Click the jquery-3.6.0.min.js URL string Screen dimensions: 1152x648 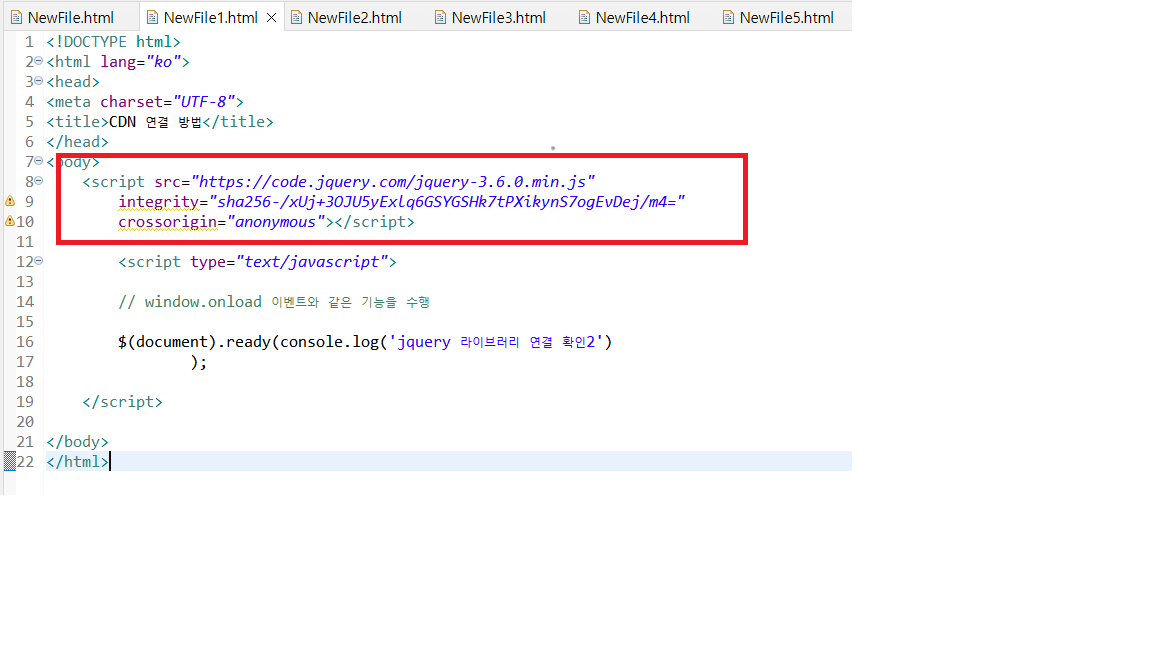pyautogui.click(x=393, y=181)
